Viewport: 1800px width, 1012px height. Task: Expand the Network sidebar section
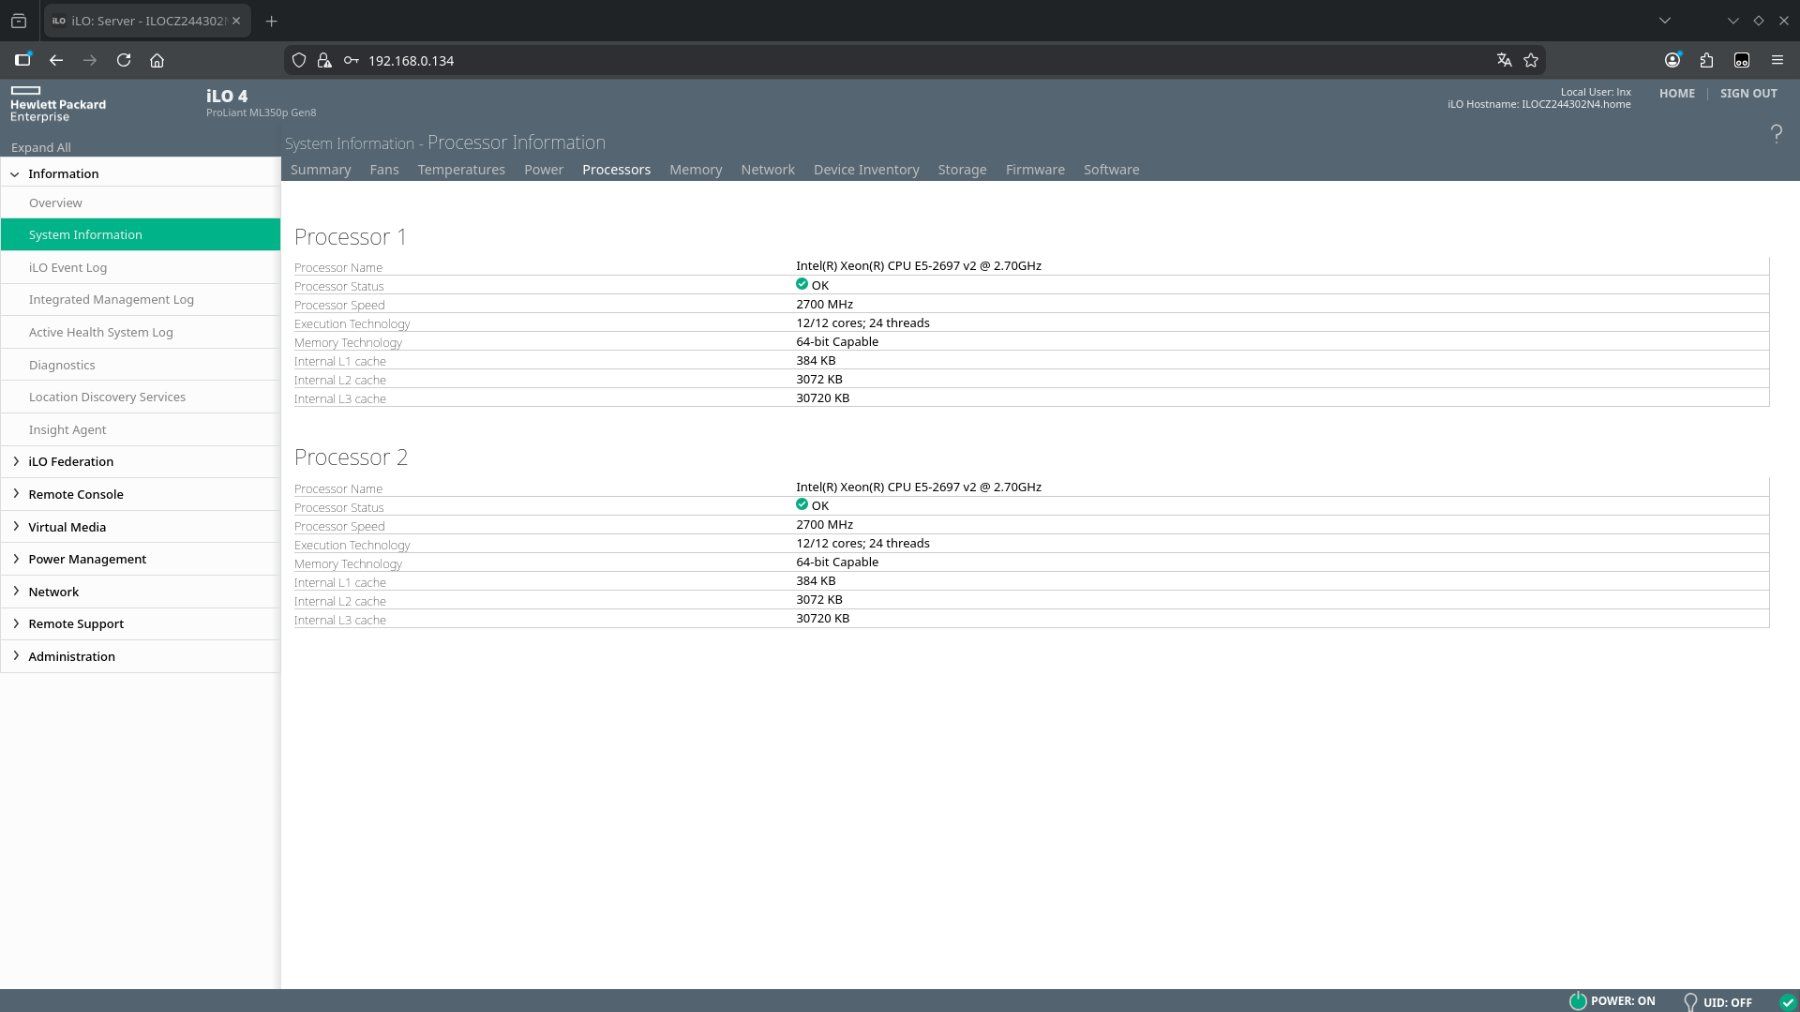pos(15,592)
